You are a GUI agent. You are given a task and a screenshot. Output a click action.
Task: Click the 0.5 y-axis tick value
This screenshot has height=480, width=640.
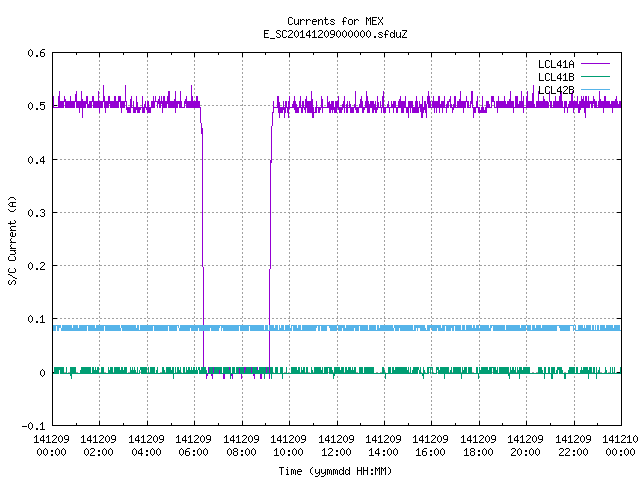pyautogui.click(x=36, y=106)
